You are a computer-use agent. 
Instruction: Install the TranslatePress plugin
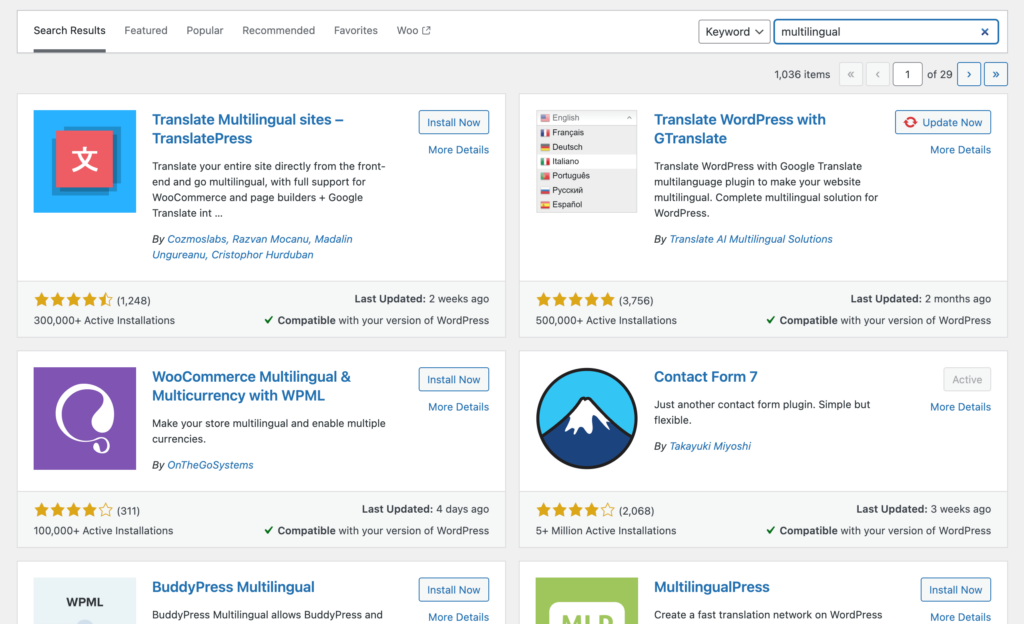point(454,122)
